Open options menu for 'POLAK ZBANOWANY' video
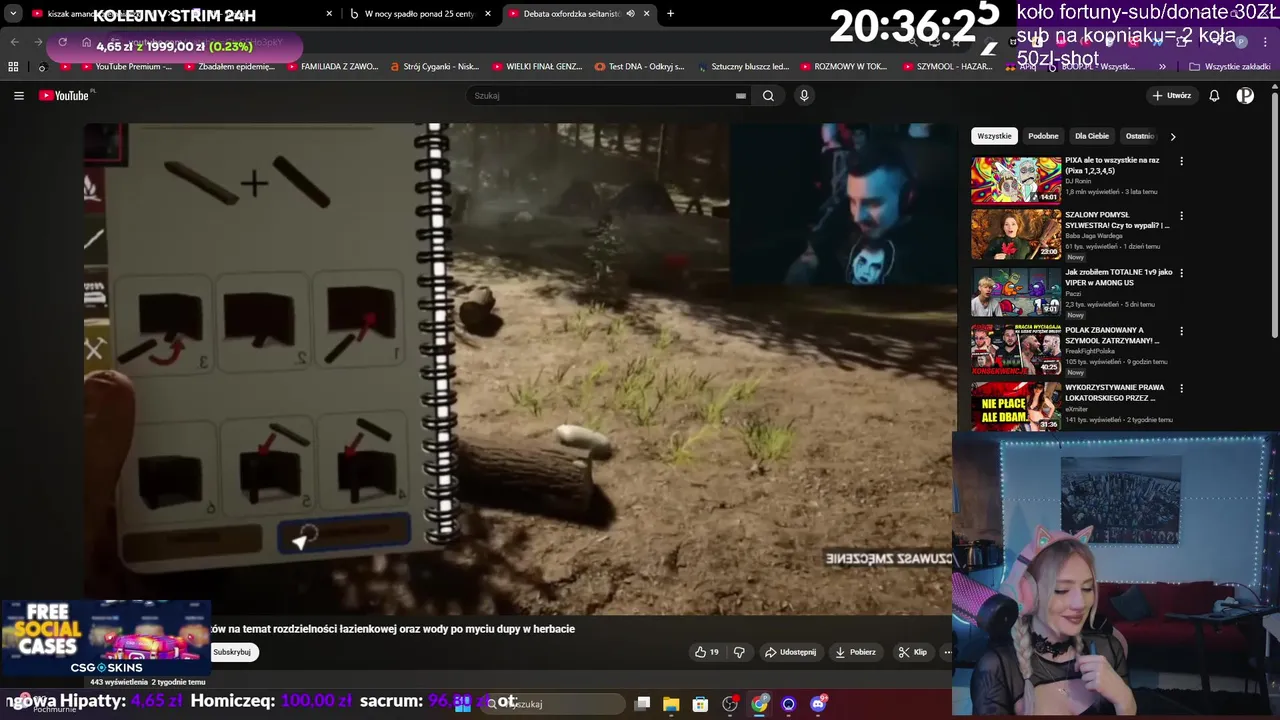The width and height of the screenshot is (1280, 720). coord(1181,331)
